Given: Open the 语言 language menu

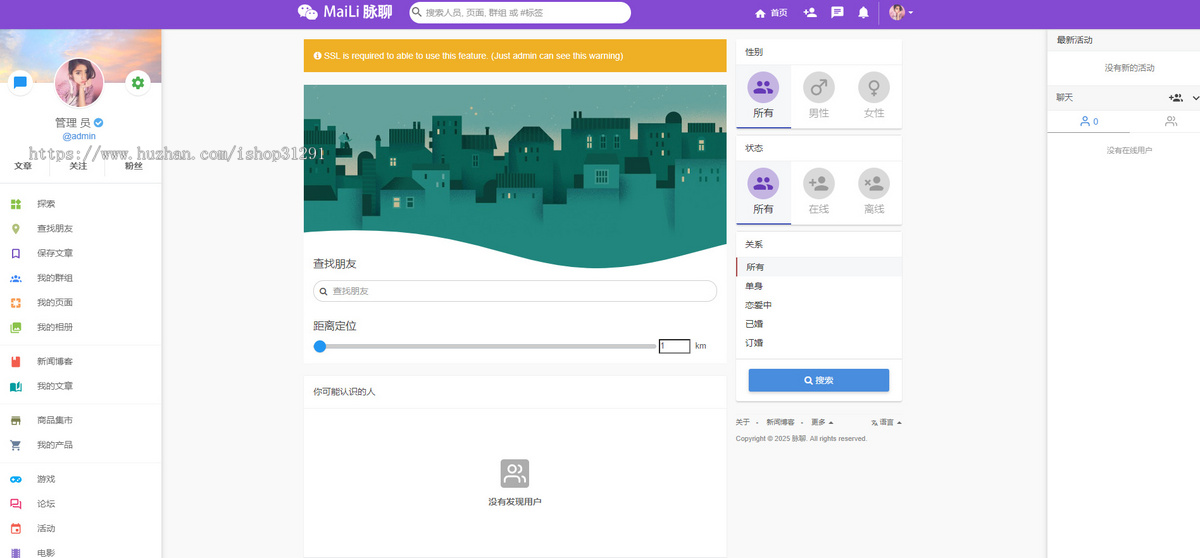Looking at the screenshot, I should pos(886,422).
